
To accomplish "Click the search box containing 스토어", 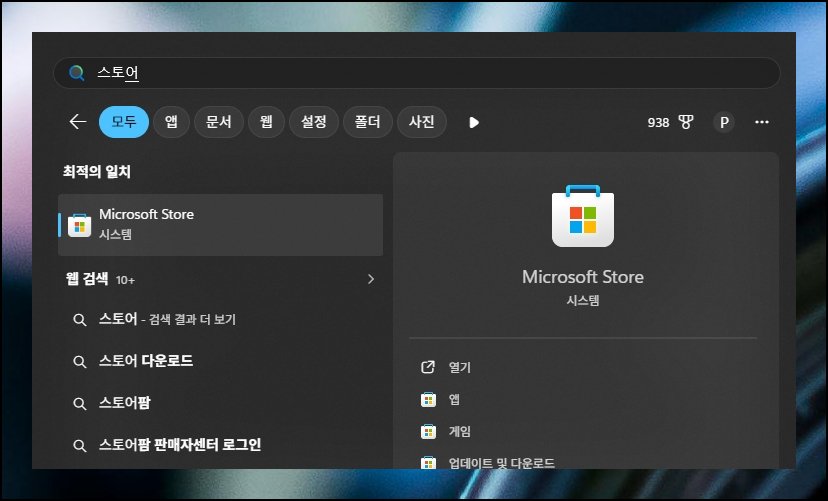I will [417, 72].
